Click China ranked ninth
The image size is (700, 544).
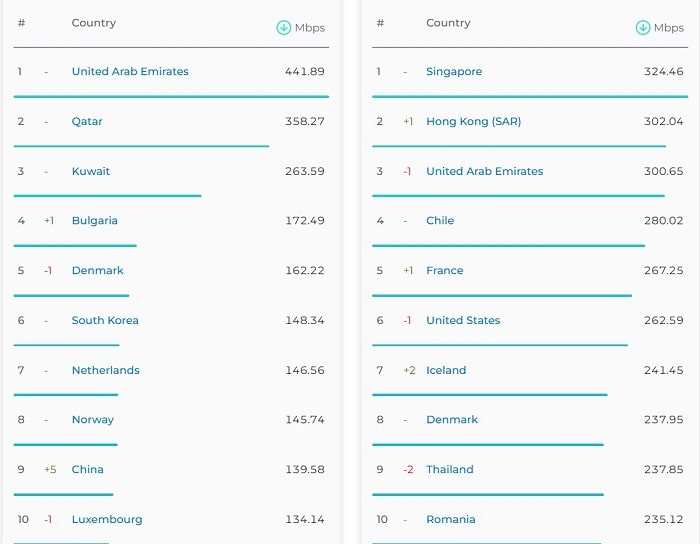pos(88,470)
